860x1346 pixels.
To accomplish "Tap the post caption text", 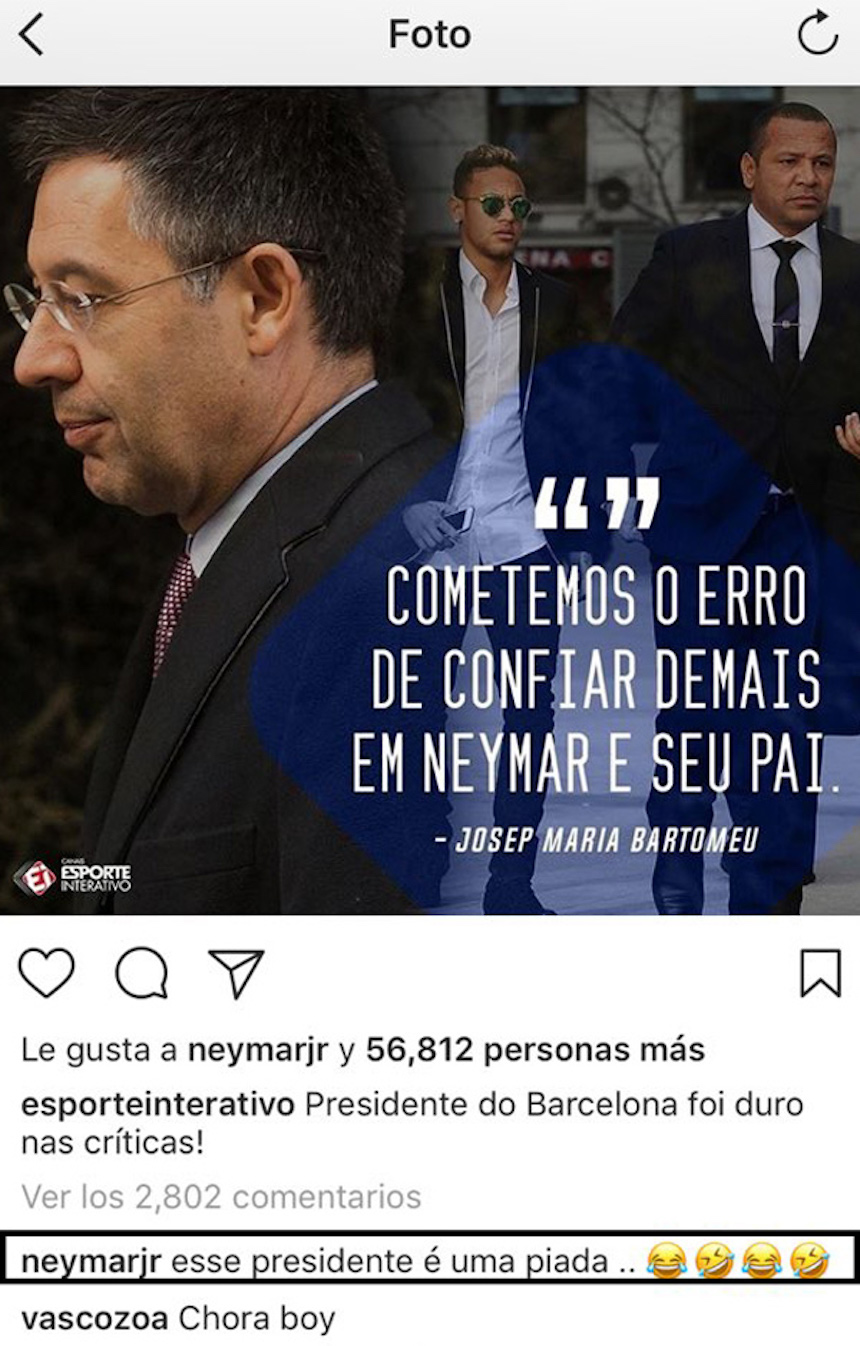I will 412,1123.
